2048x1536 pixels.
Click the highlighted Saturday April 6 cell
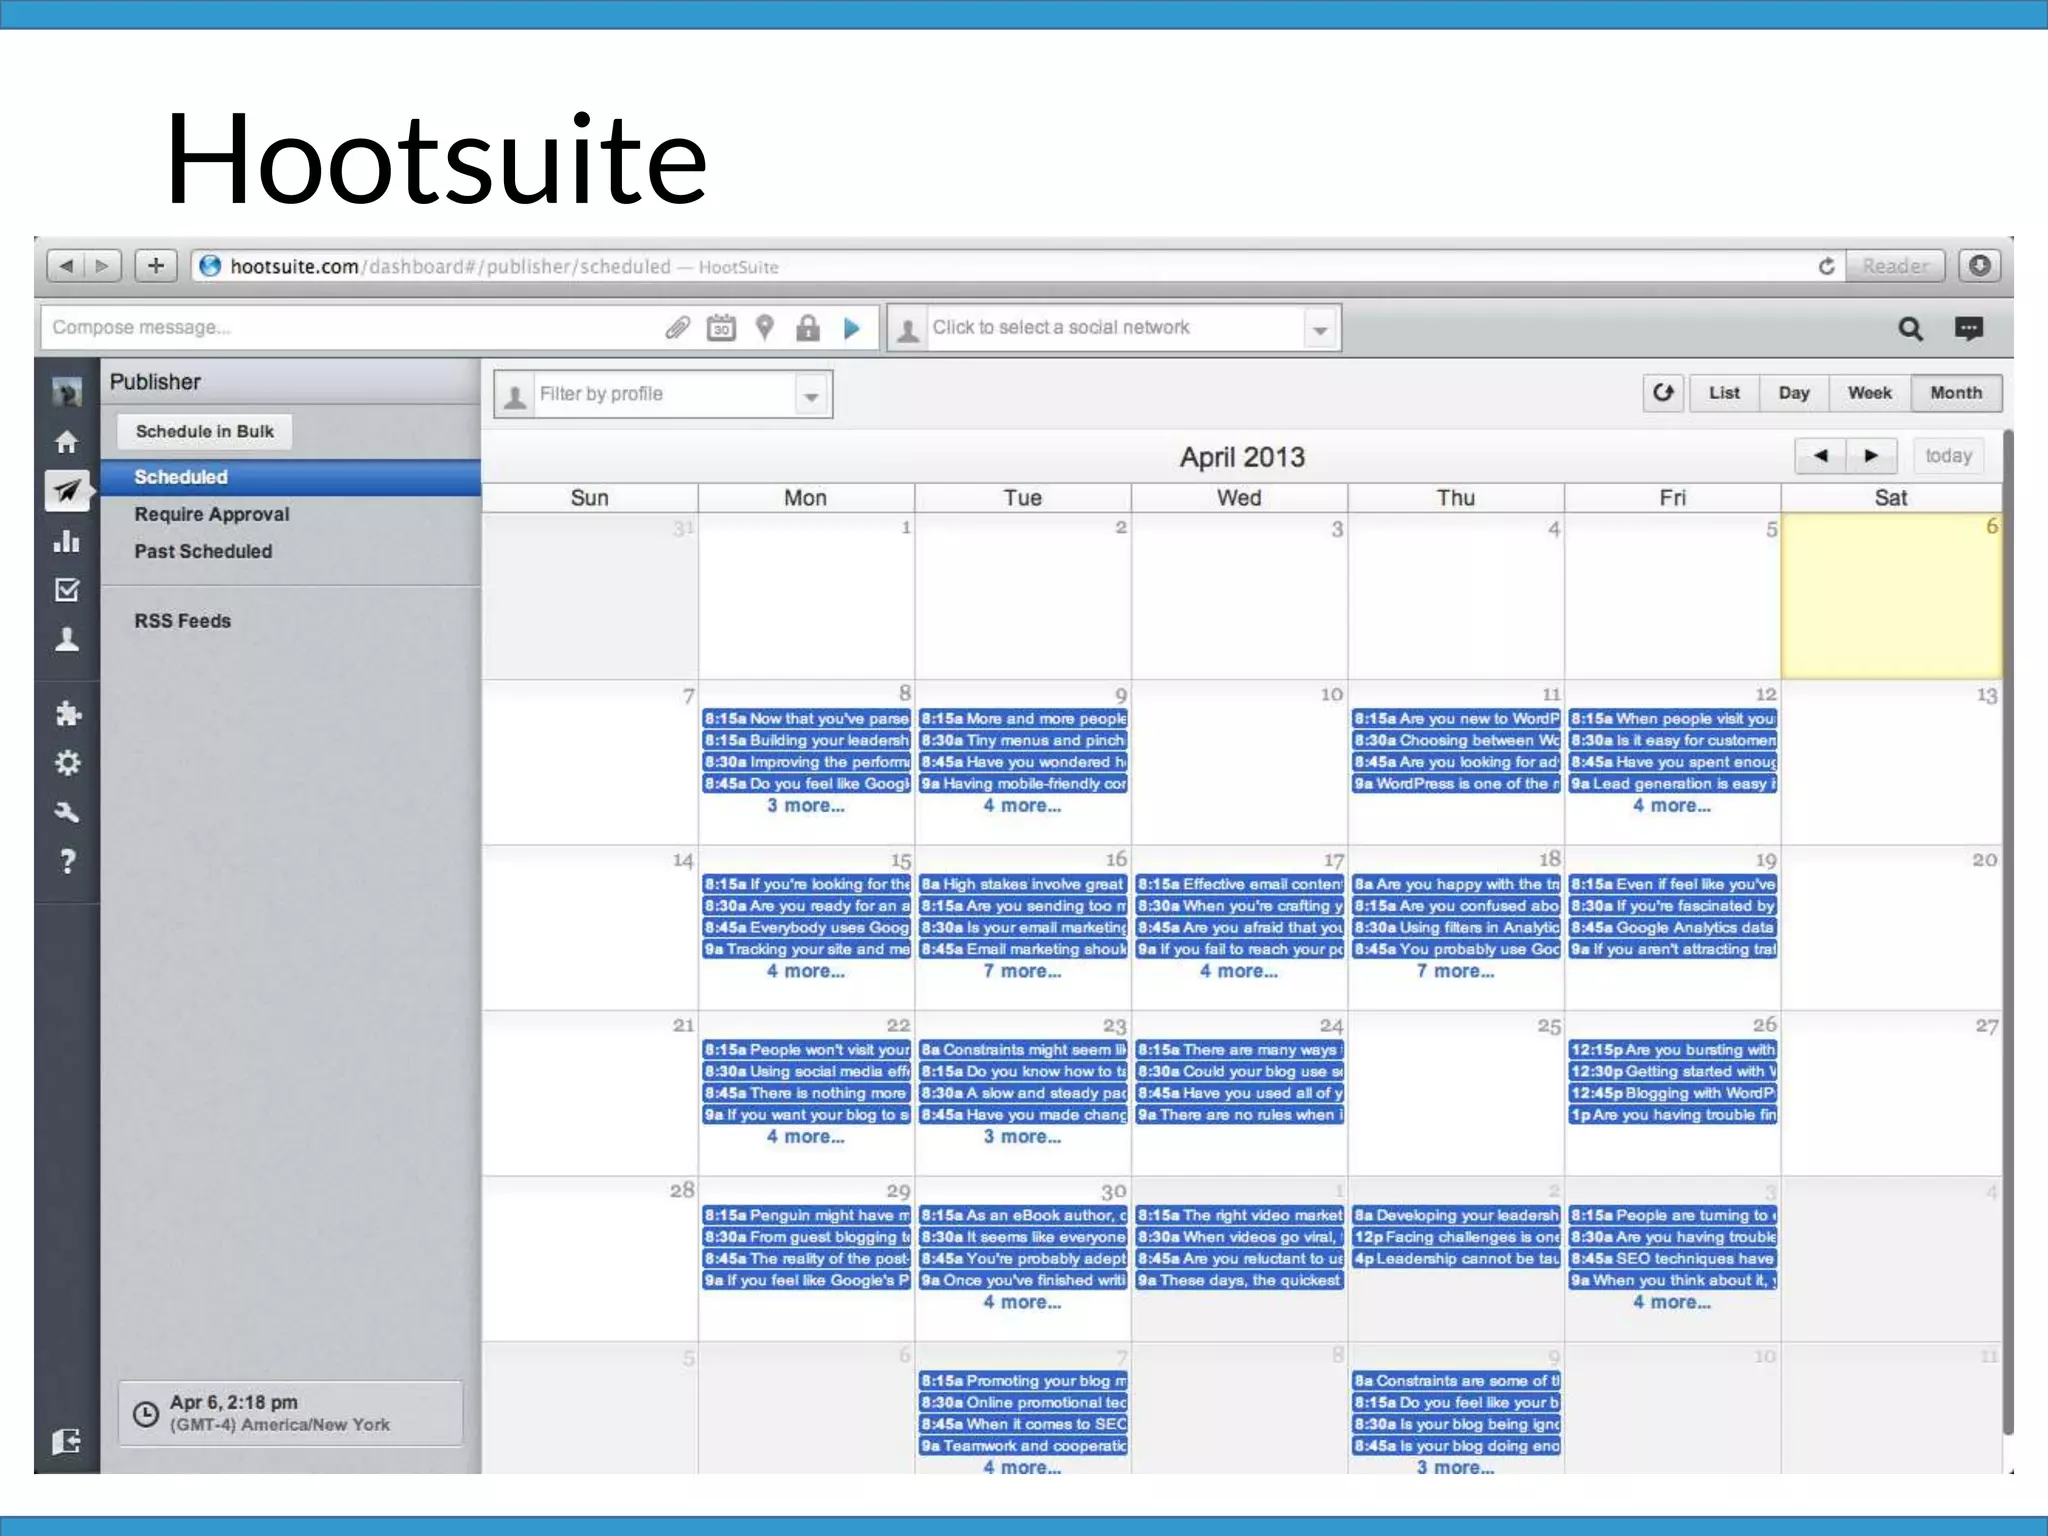pyautogui.click(x=1891, y=596)
